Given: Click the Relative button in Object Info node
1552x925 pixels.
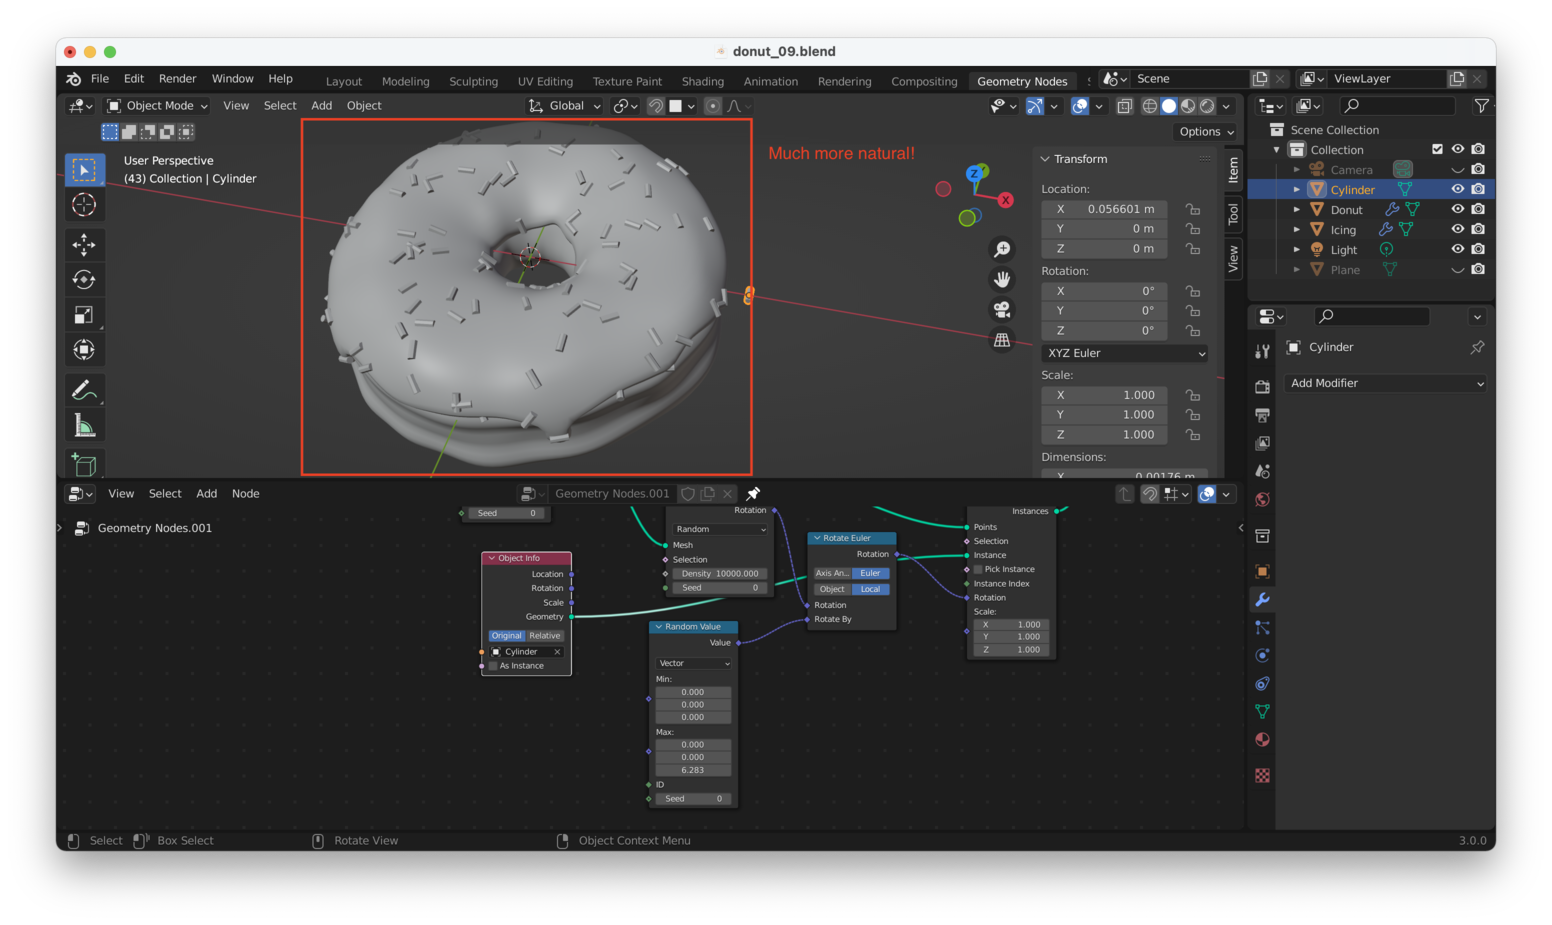Looking at the screenshot, I should pos(545,636).
